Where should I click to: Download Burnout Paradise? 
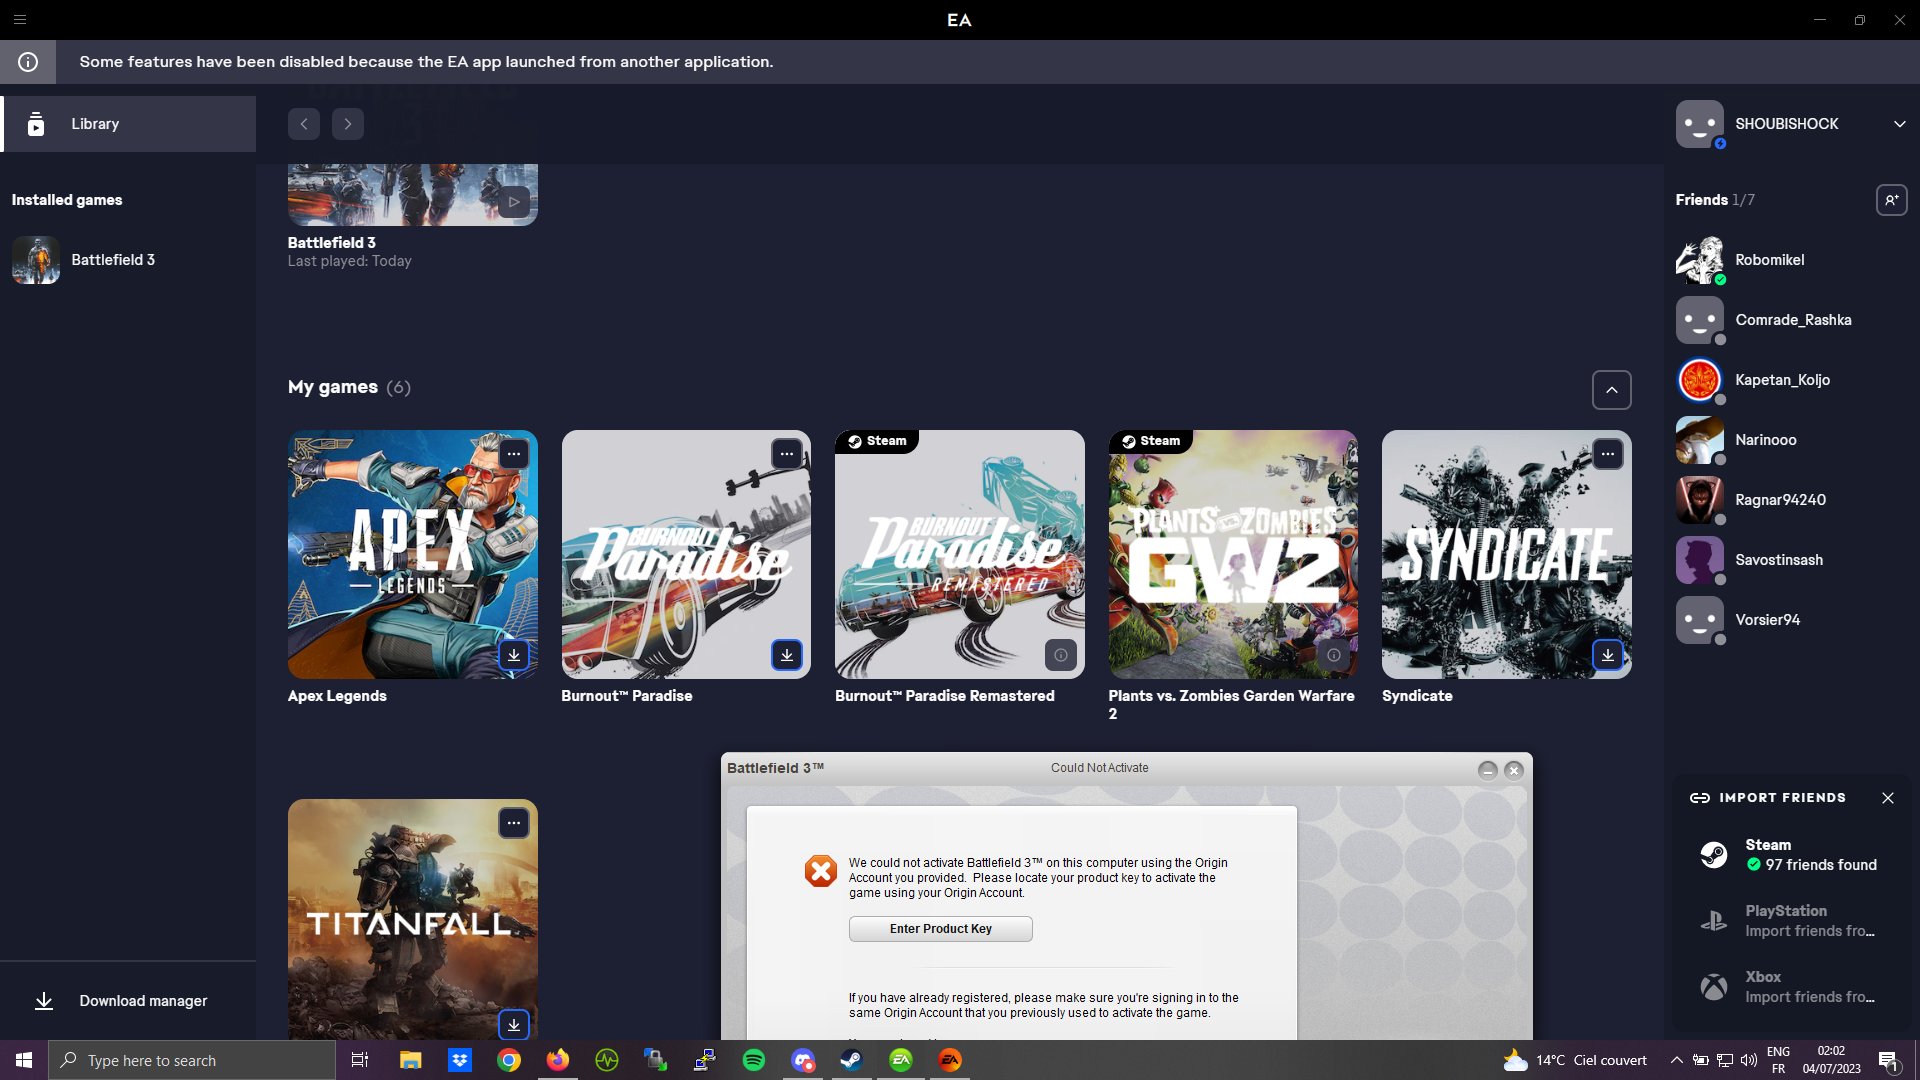click(x=787, y=655)
